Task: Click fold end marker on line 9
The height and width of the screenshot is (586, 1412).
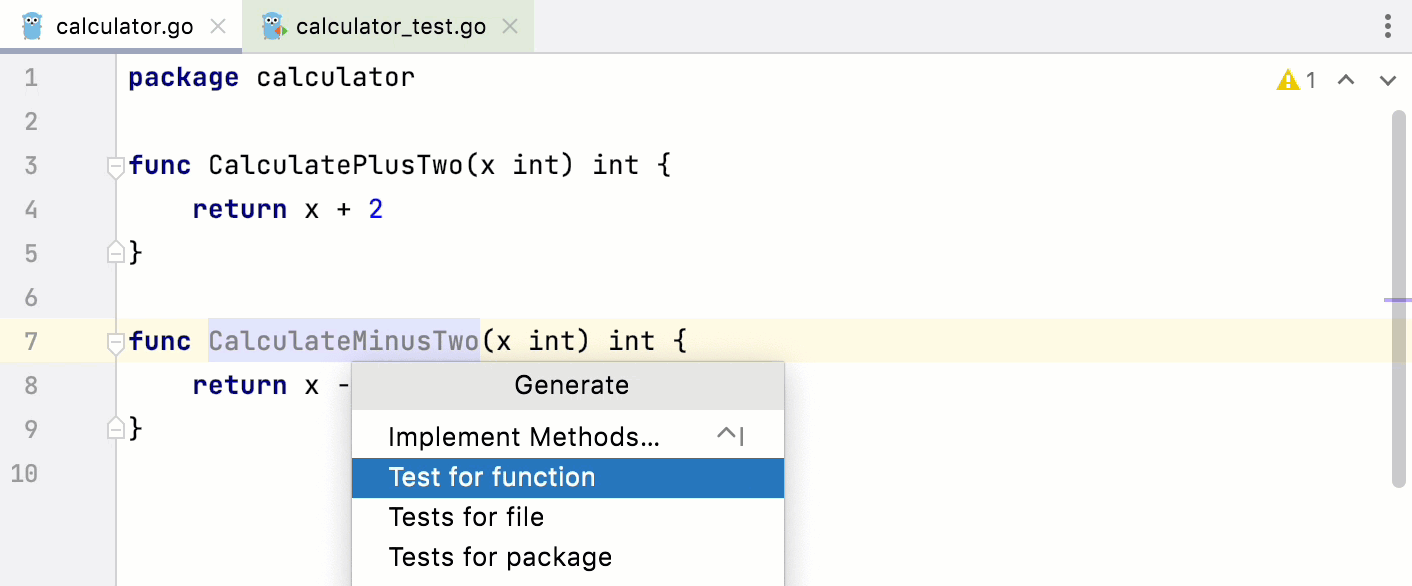Action: click(116, 429)
